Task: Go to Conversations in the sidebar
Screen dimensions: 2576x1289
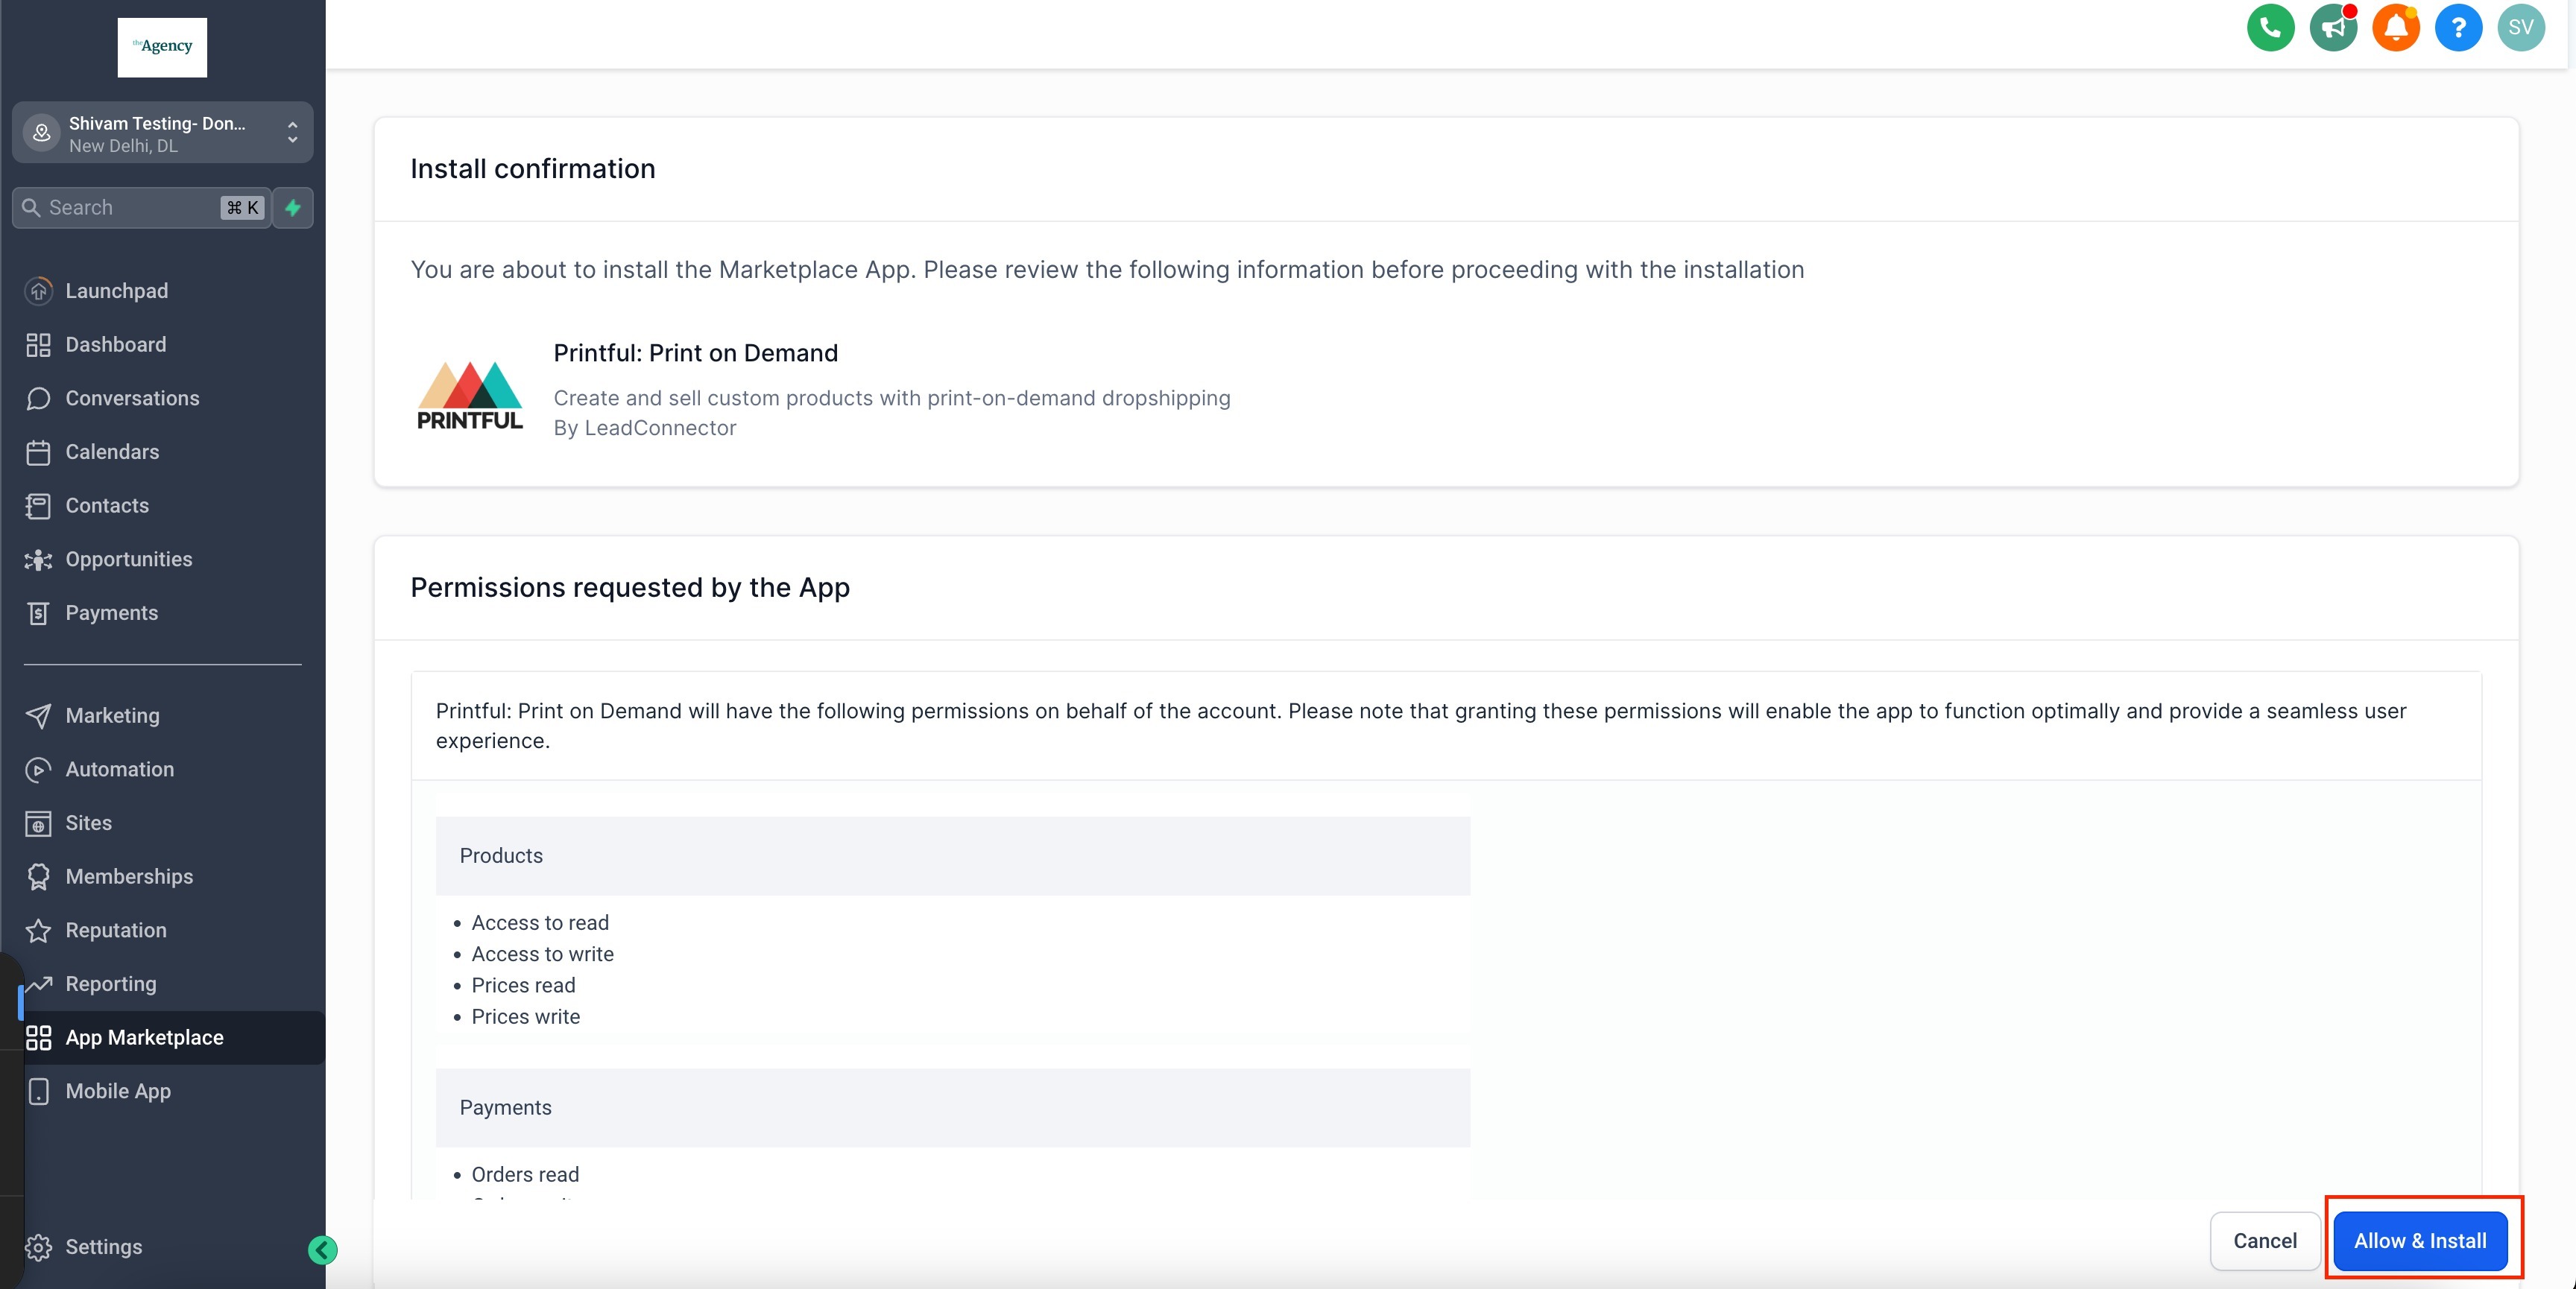Action: click(x=132, y=398)
